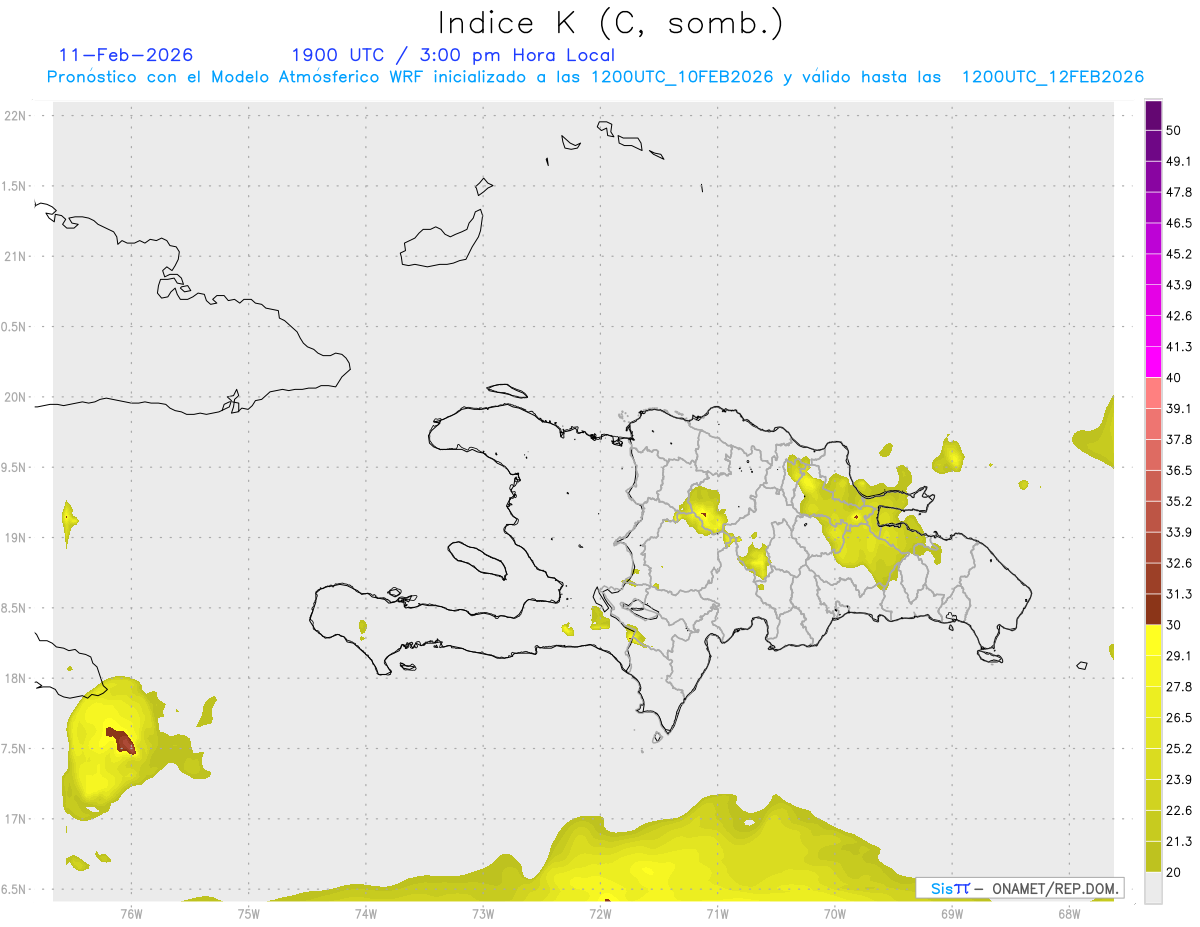The width and height of the screenshot is (1200, 927).
Task: Click the 72W longitude label
Action: 600,914
